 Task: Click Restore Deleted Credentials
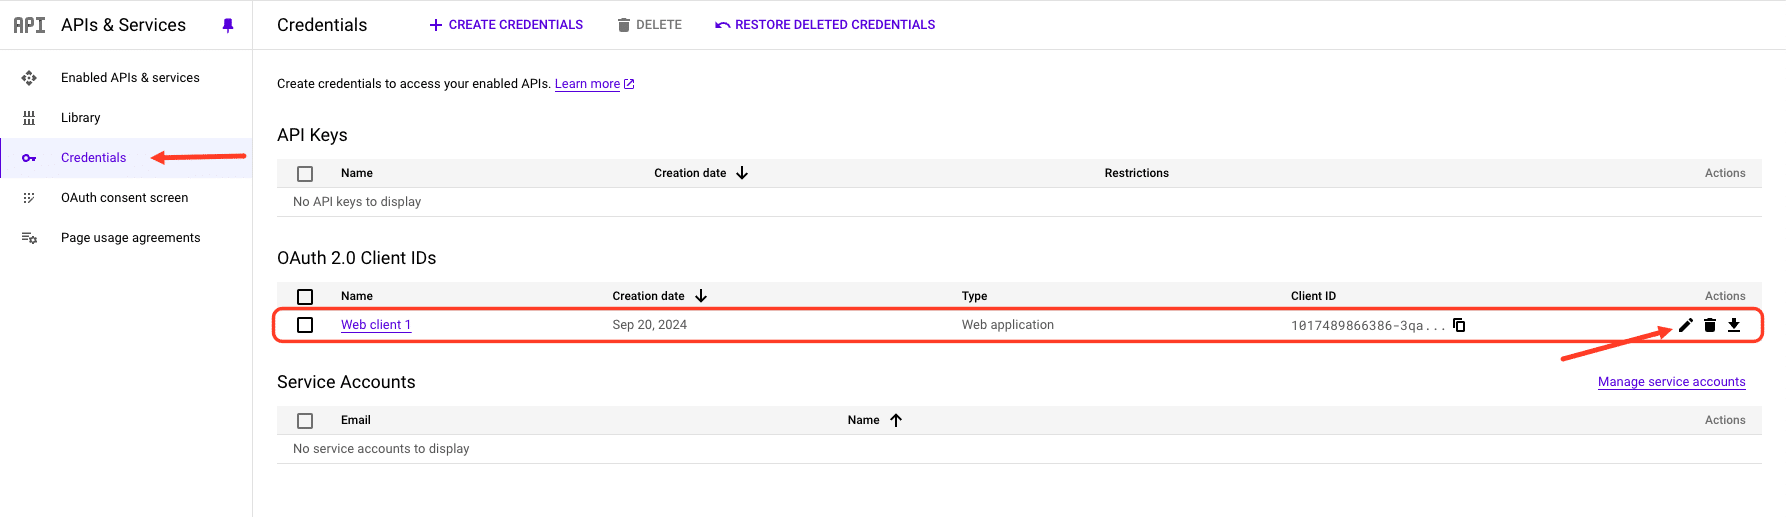tap(825, 25)
